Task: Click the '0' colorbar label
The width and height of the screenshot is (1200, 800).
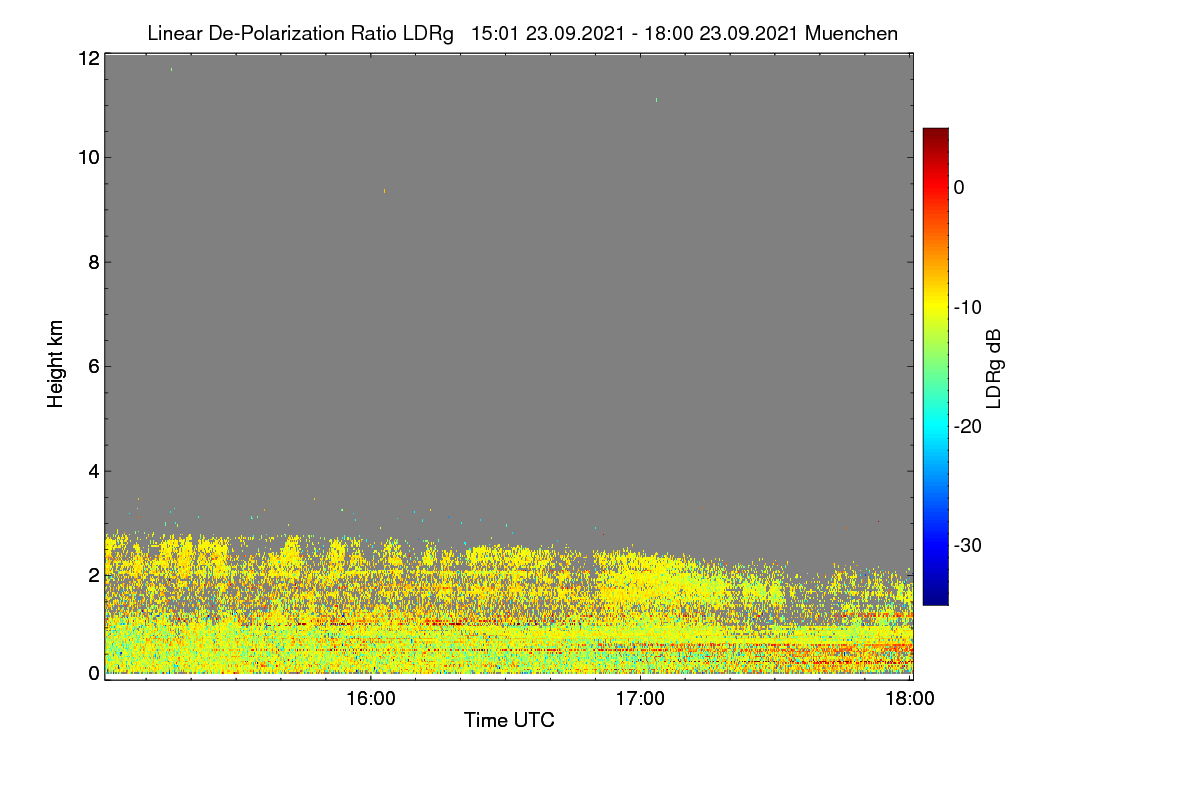Action: 959,188
